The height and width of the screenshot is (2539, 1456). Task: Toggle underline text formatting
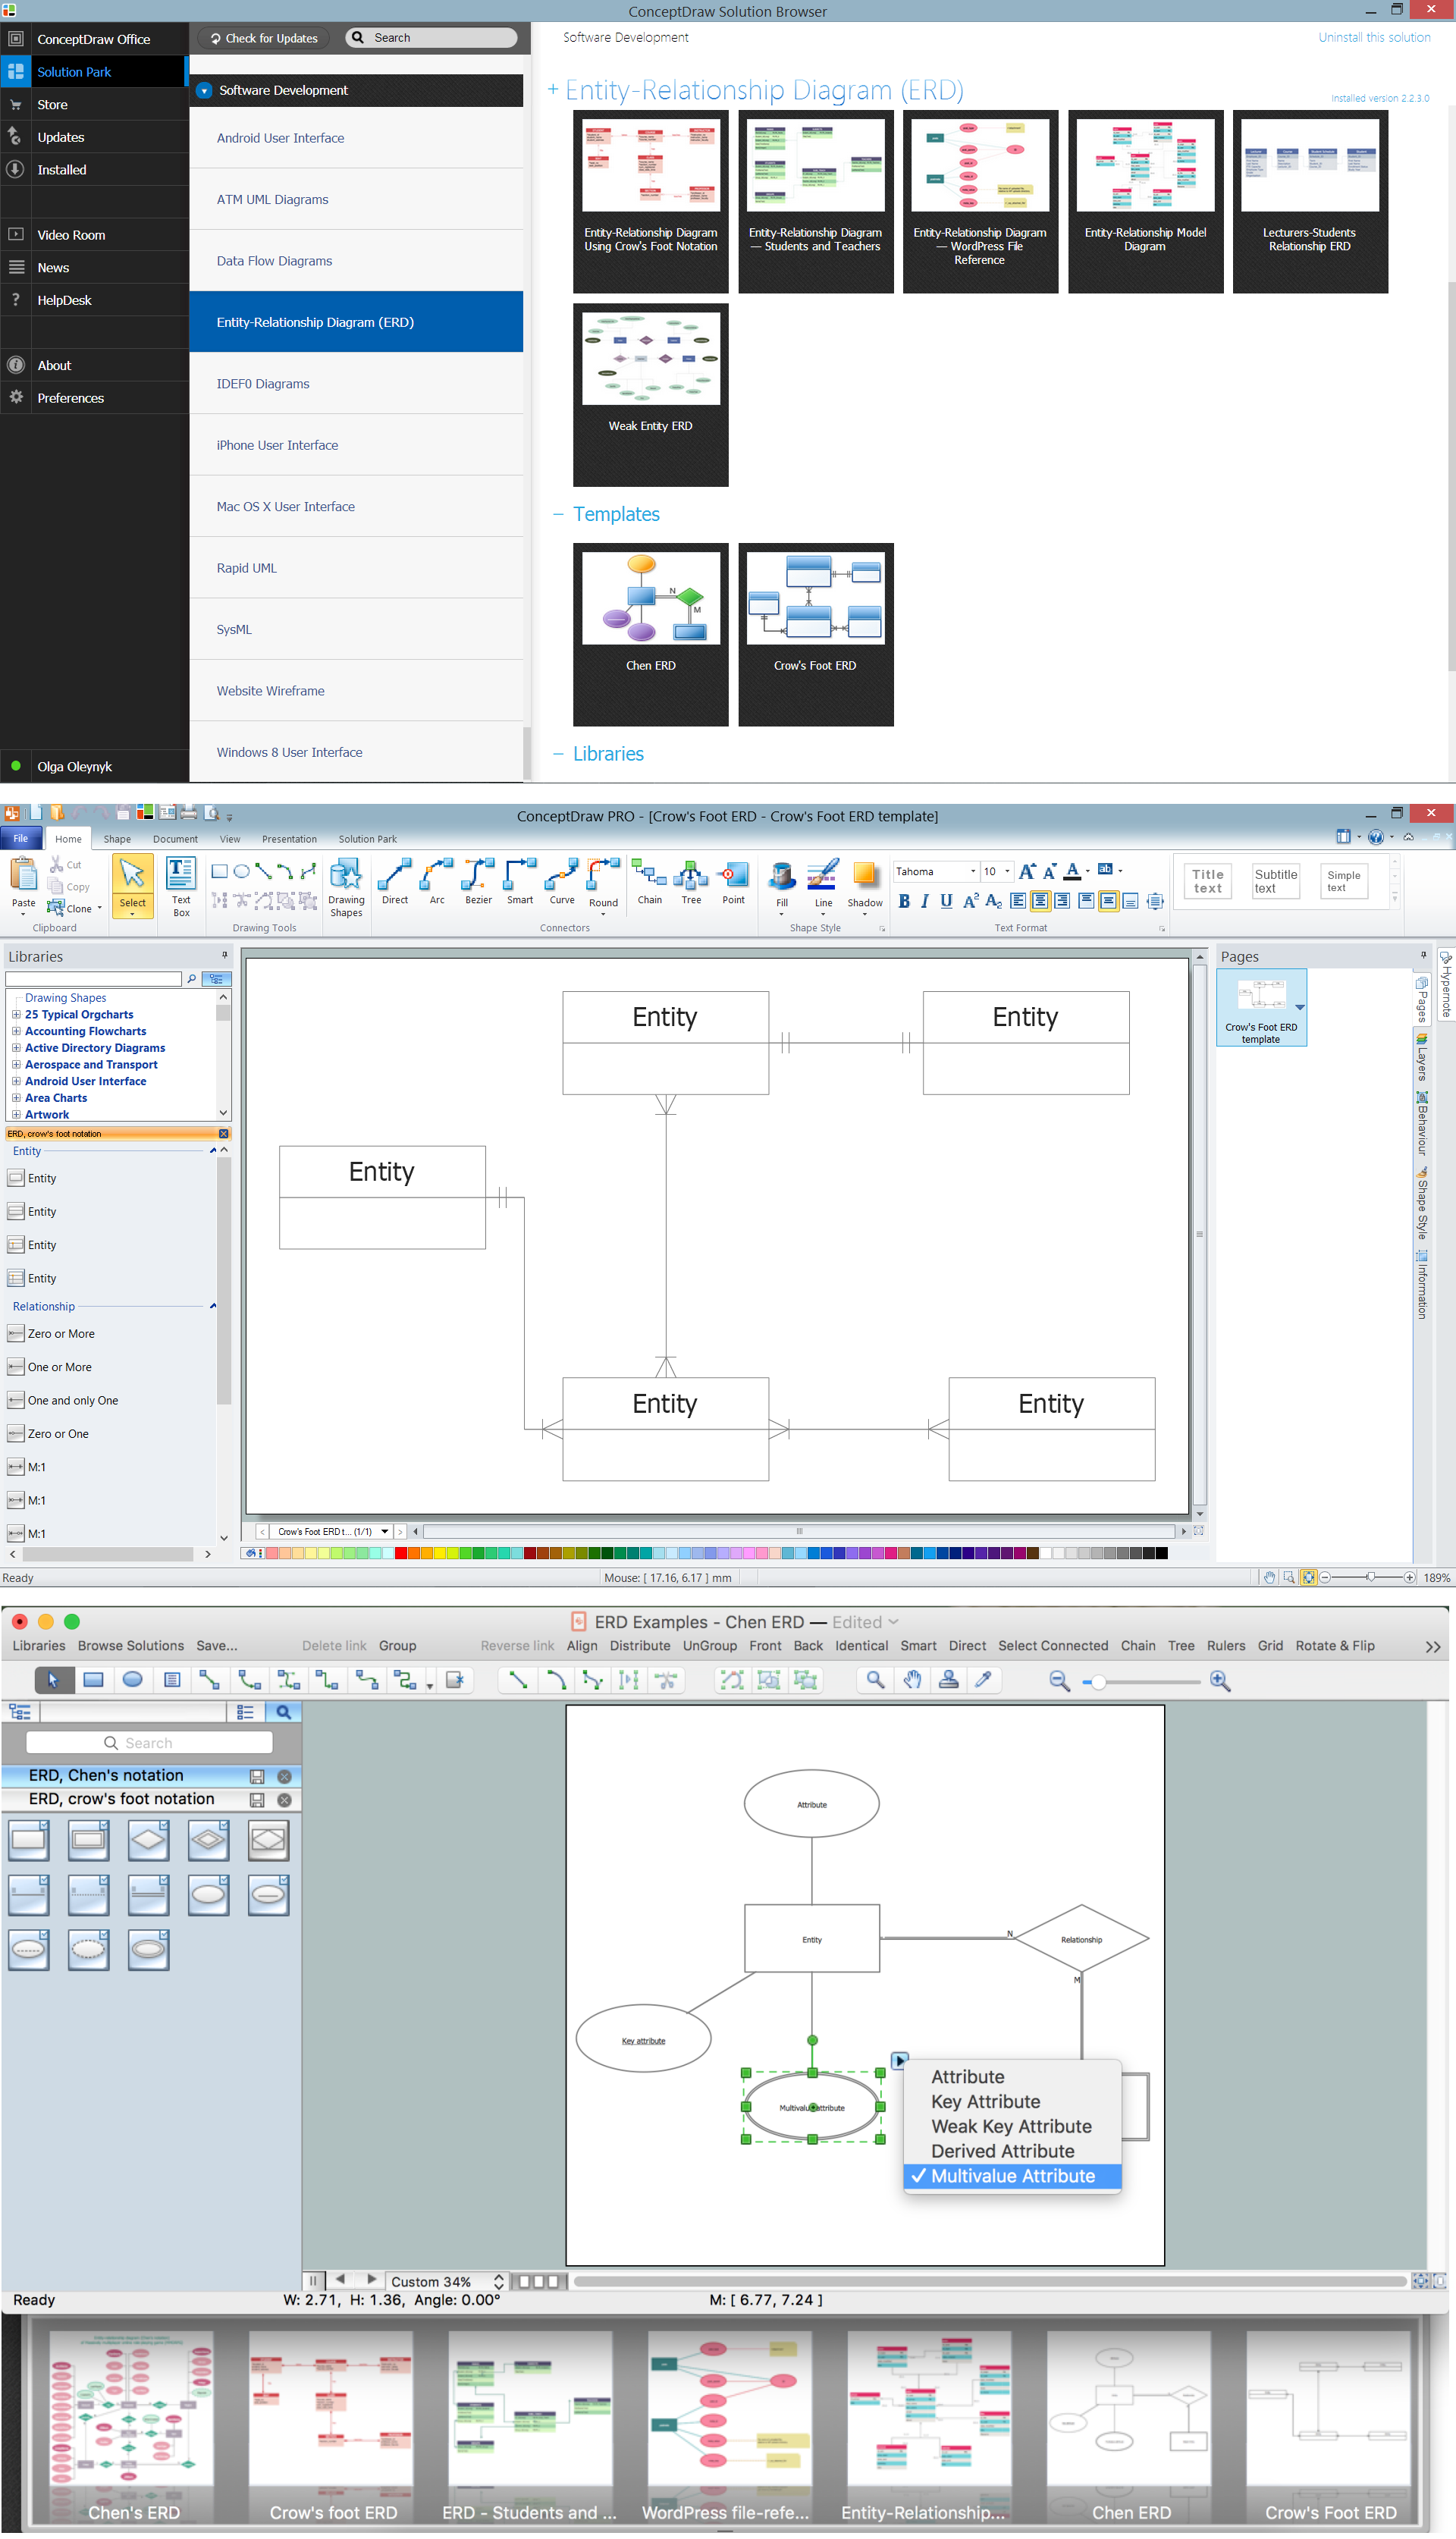coord(946,902)
